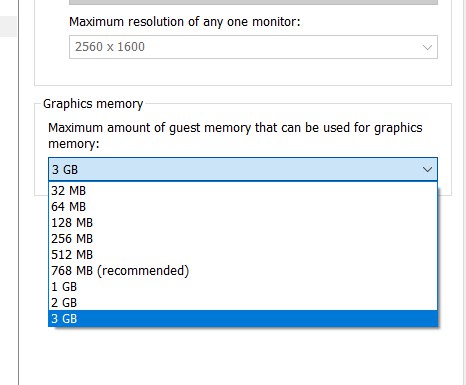Select the 32 MB graphics memory option
Screen dimensions: 466x385
243,191
